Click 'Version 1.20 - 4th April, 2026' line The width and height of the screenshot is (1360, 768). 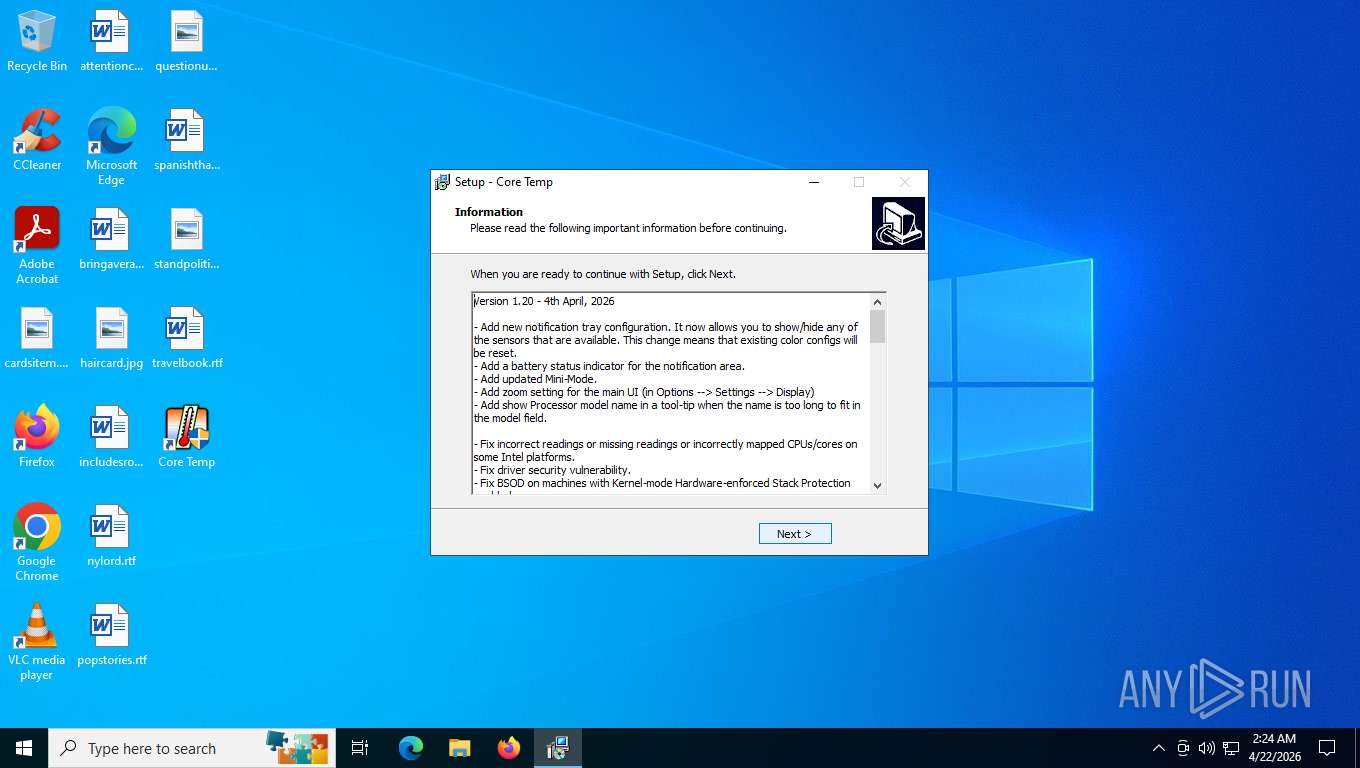544,301
